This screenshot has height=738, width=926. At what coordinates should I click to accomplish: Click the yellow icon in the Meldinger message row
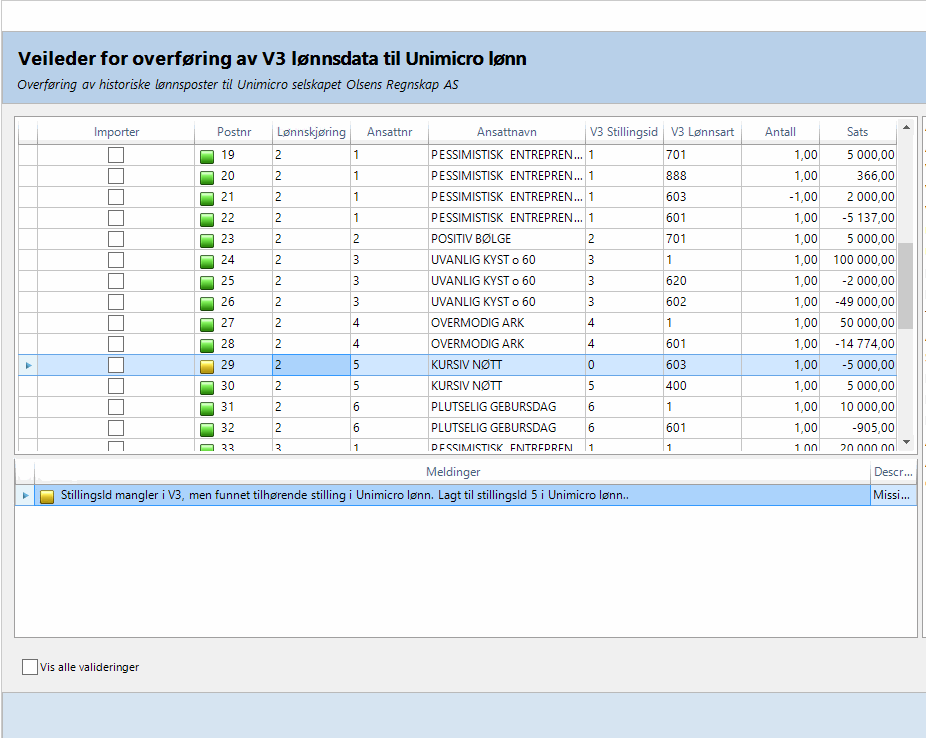tap(47, 496)
